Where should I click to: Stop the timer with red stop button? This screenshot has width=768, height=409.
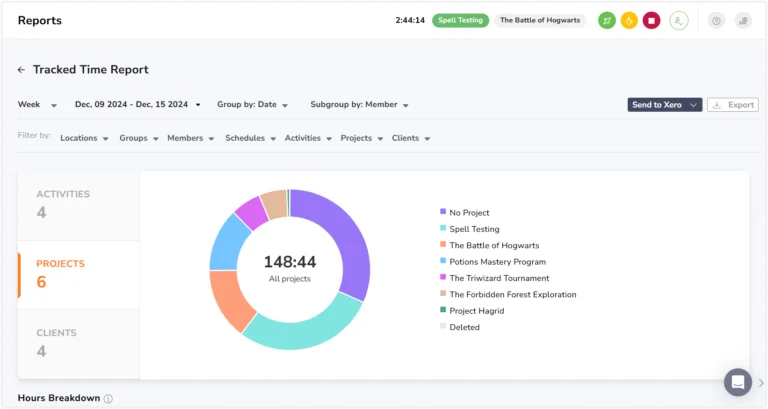coord(651,21)
